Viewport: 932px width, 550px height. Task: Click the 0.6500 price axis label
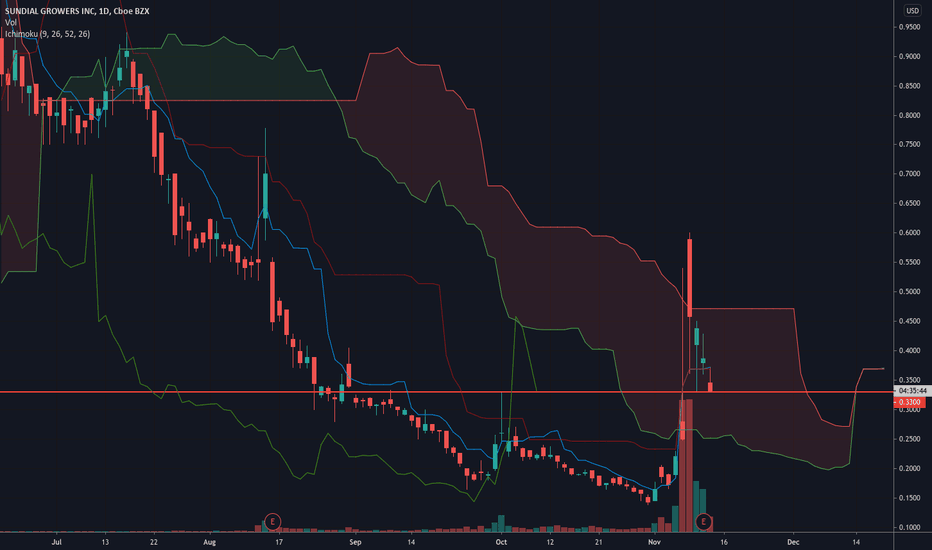coord(909,203)
